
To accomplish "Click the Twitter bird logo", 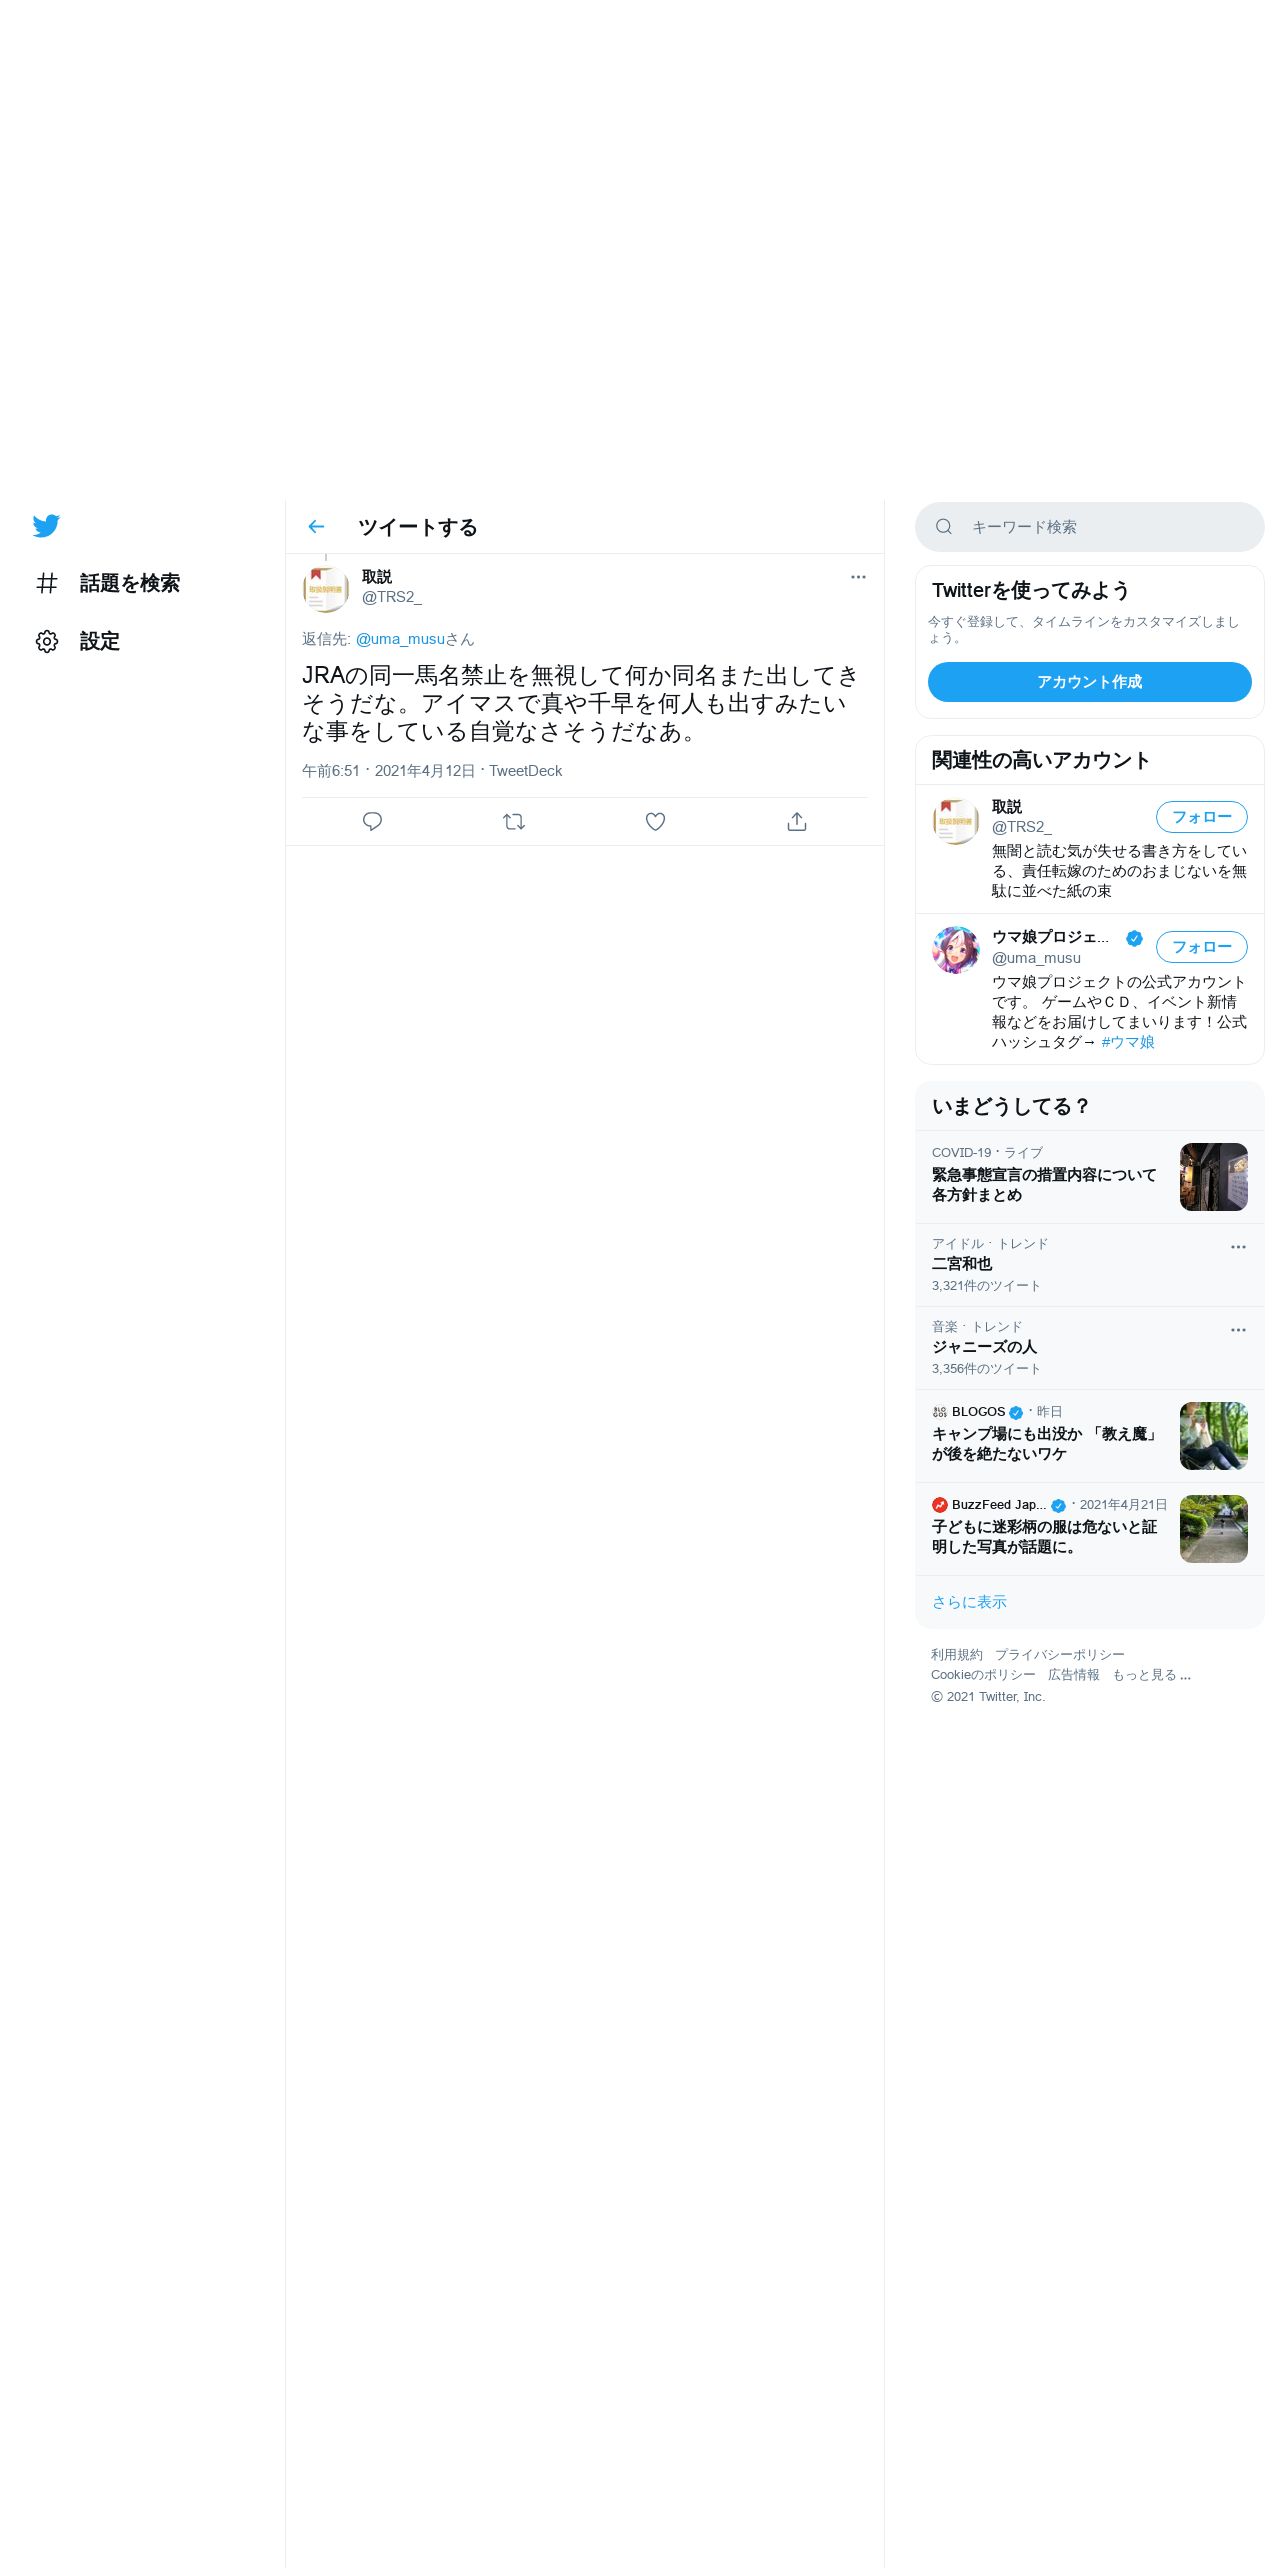I will (x=46, y=526).
